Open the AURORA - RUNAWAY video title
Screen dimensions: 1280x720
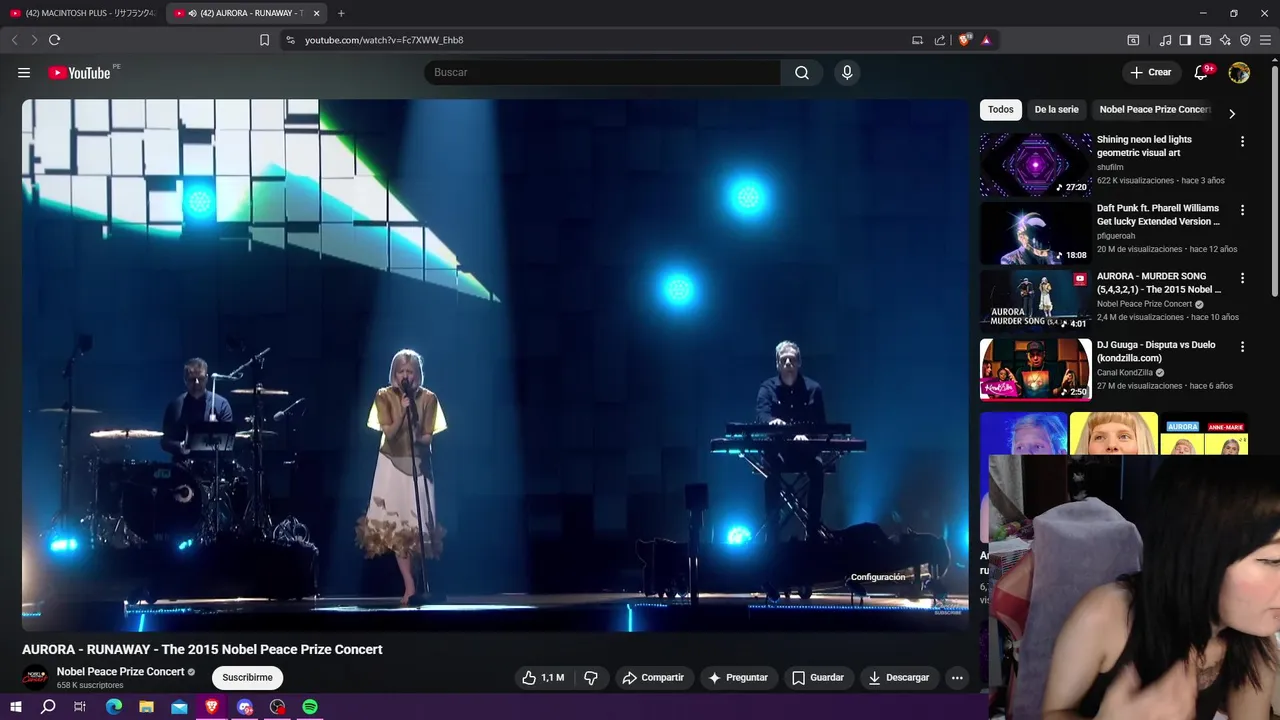coord(202,649)
